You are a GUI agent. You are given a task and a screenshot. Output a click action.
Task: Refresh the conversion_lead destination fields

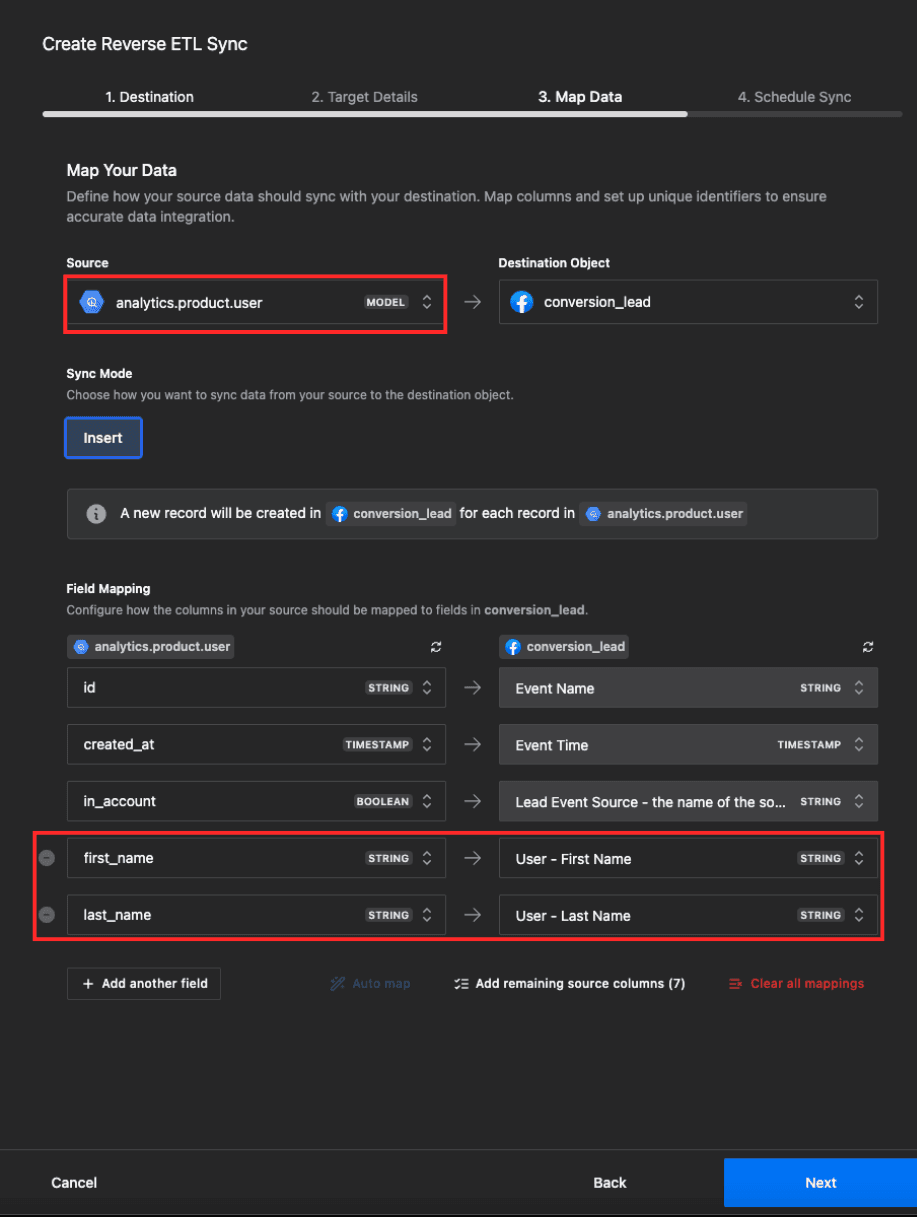(x=867, y=647)
